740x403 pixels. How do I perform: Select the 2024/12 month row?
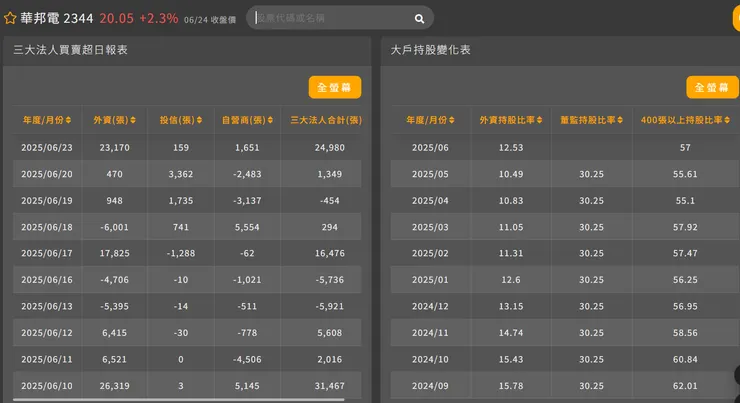point(564,306)
